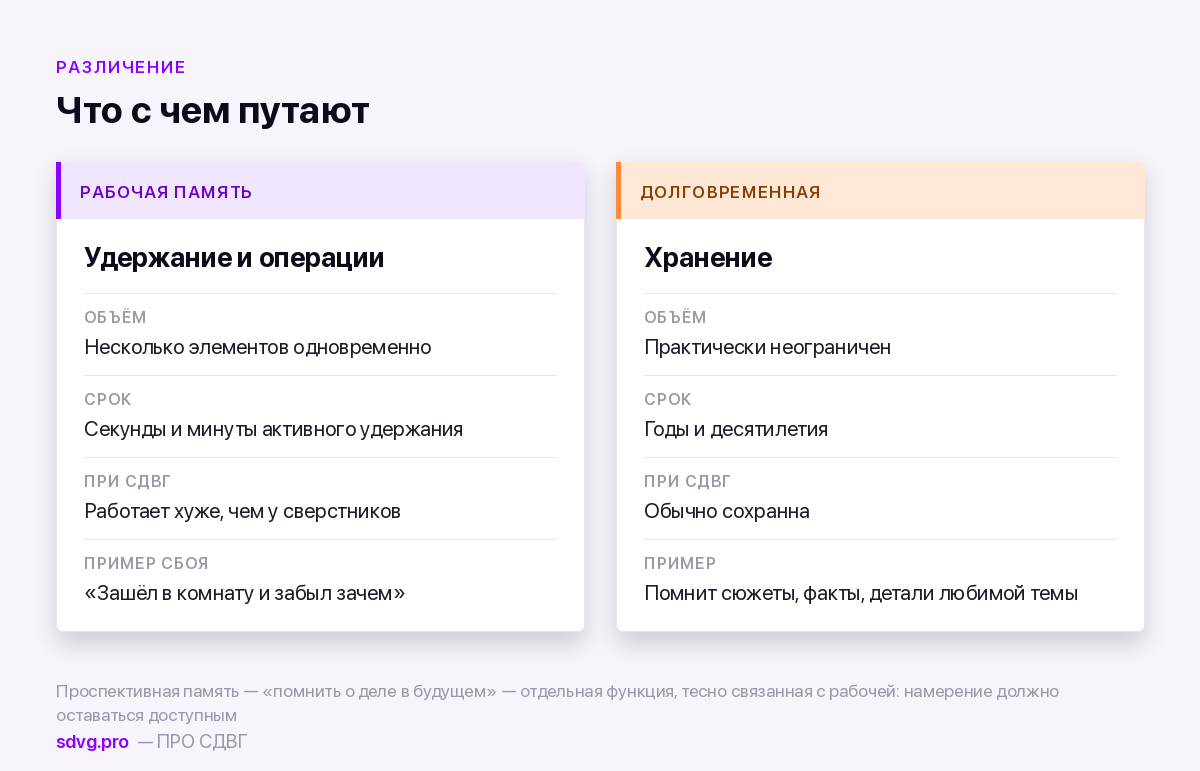Click 'ОБЪЁМ' label above 'Практически неограничен'

point(675,318)
